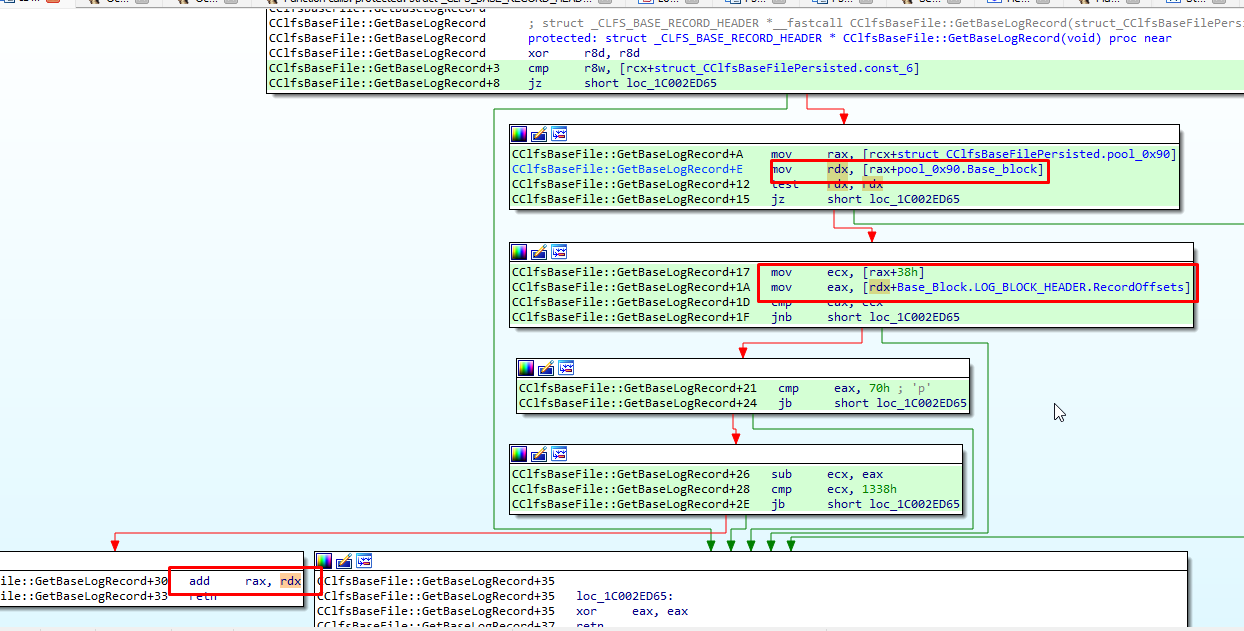Click pencil edit icon on GetBaseLogRecord+17 block
This screenshot has width=1244, height=631.
coord(539,251)
